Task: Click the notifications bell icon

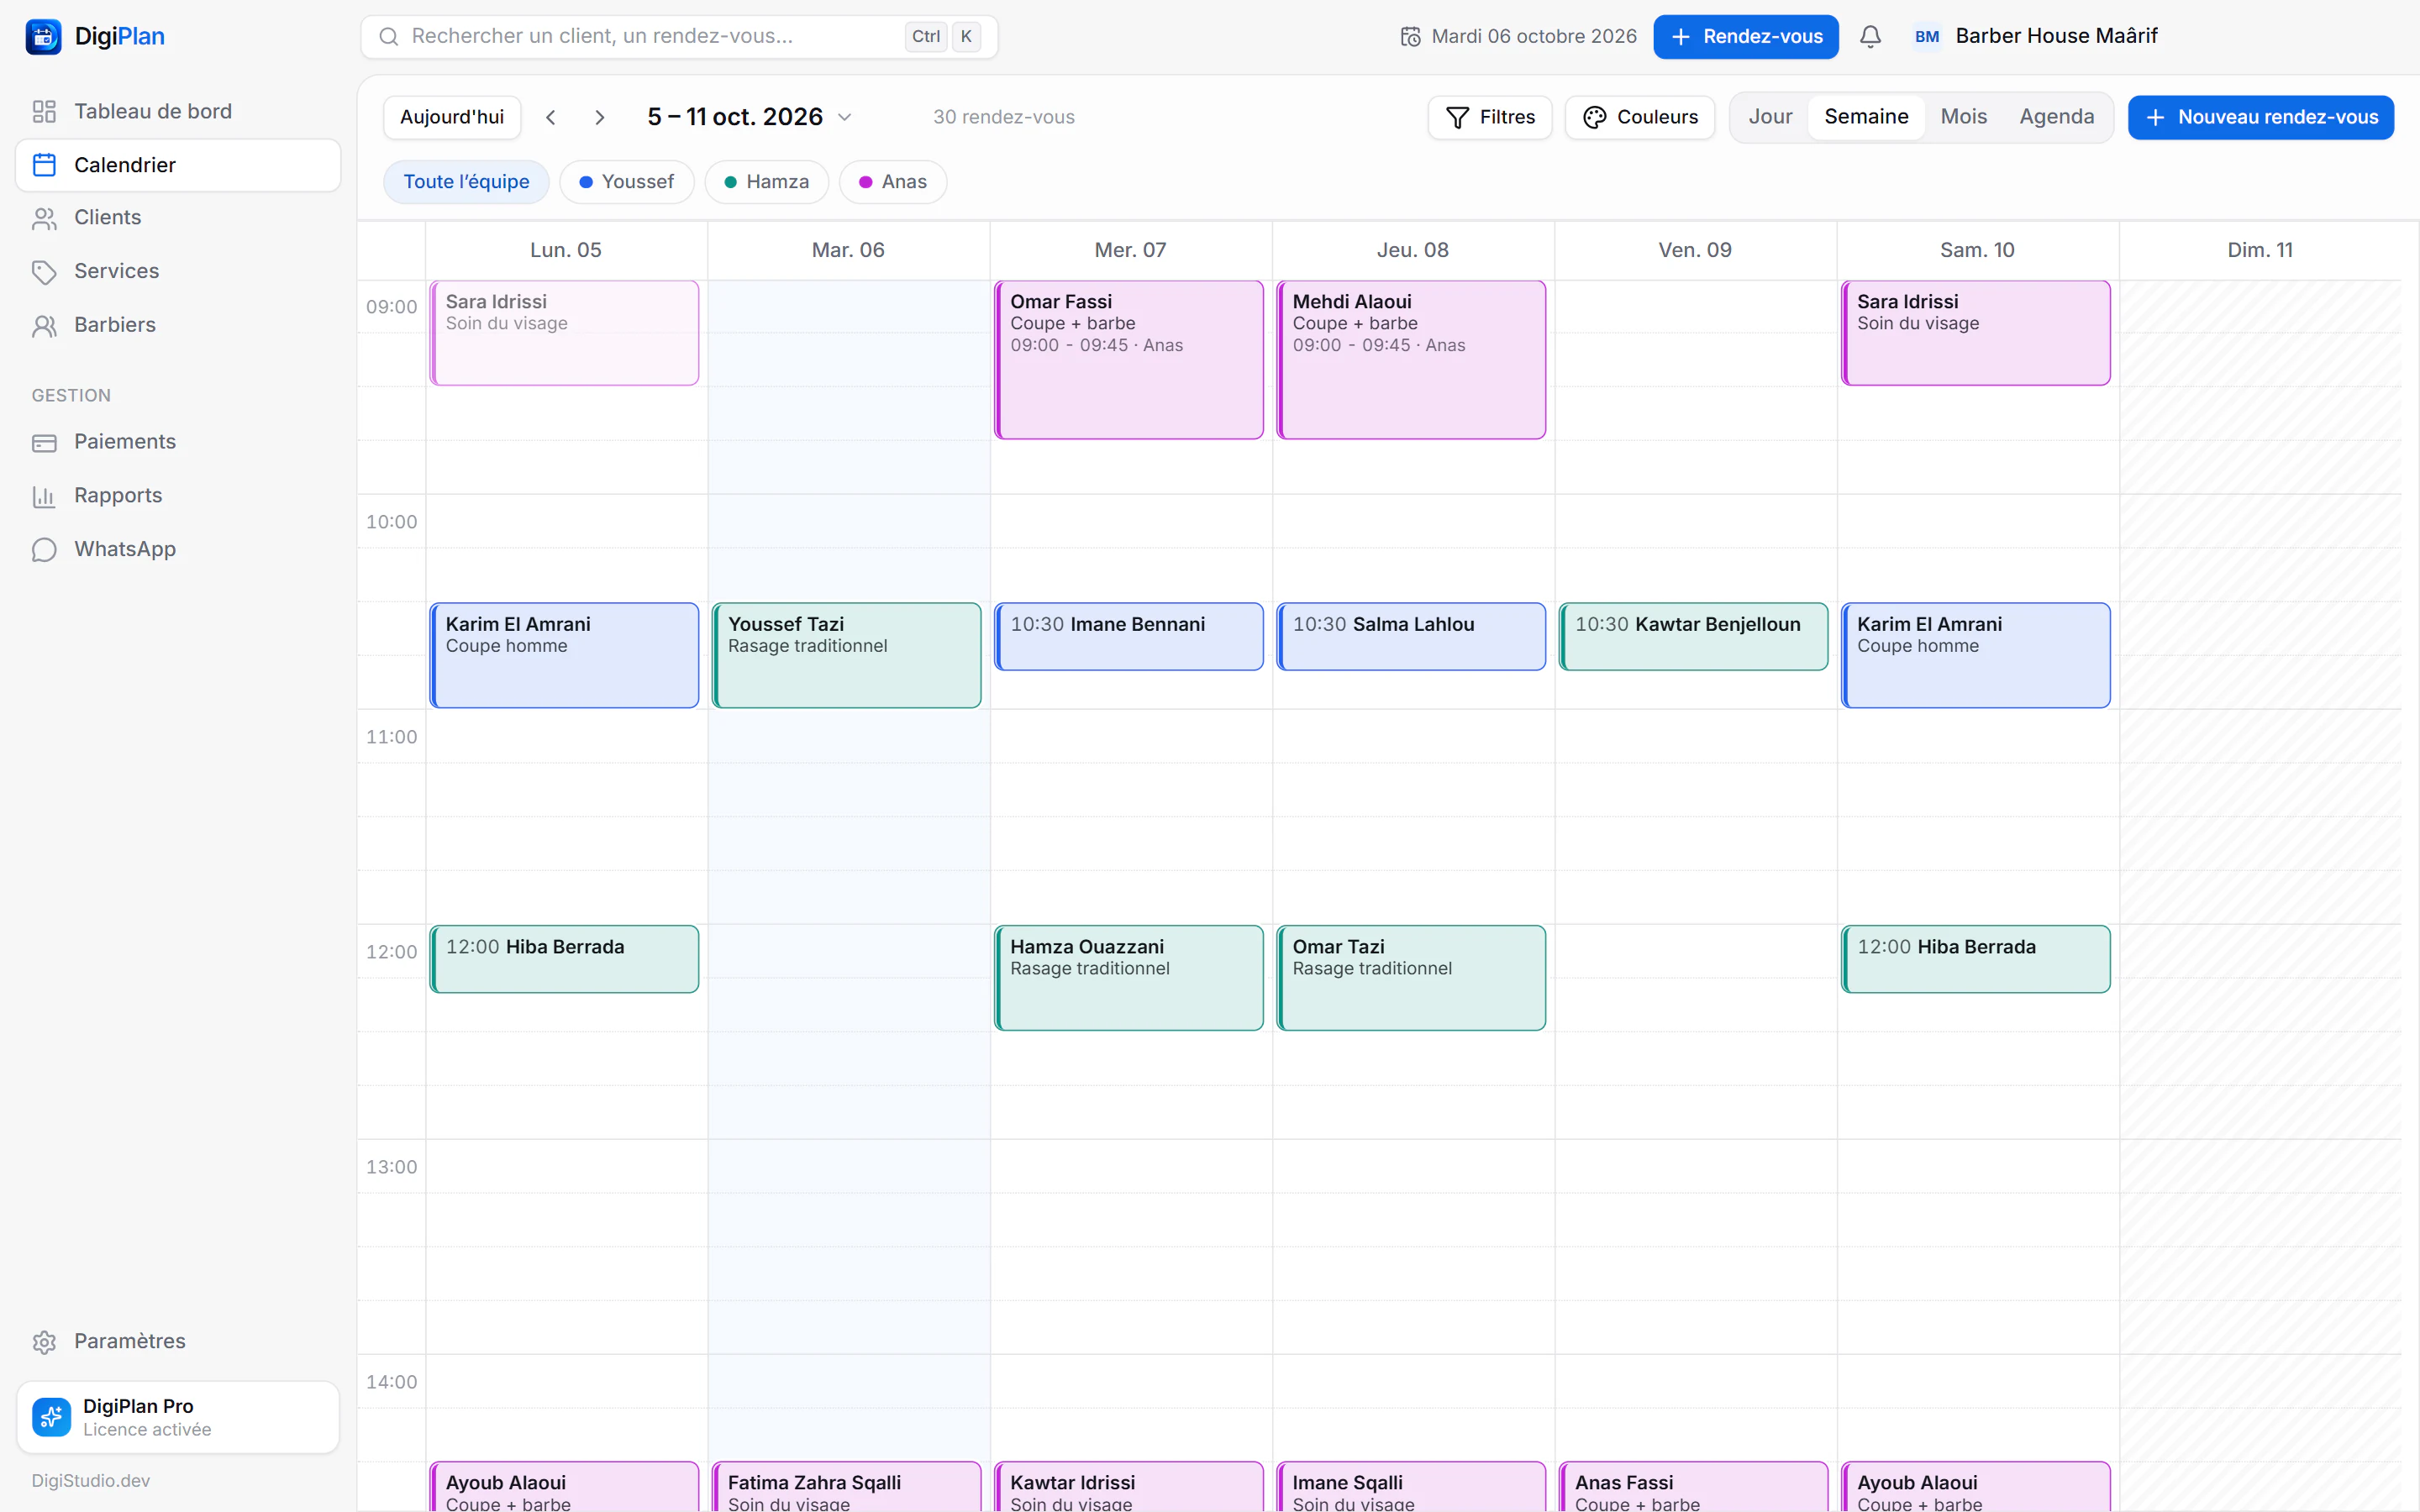Action: pos(1870,37)
